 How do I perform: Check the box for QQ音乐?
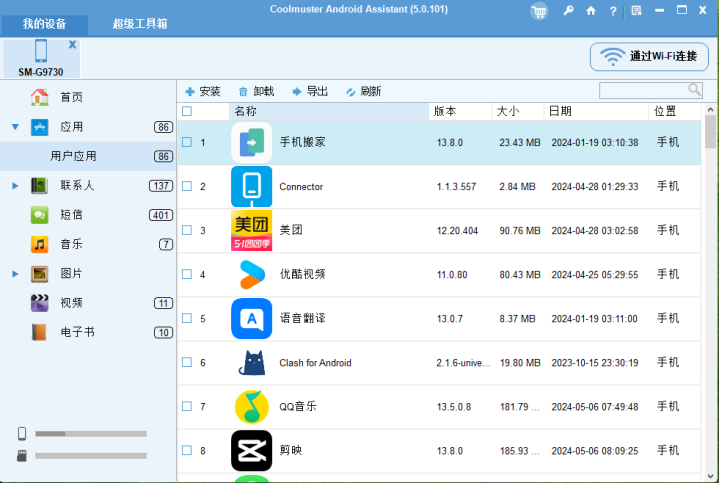click(187, 406)
